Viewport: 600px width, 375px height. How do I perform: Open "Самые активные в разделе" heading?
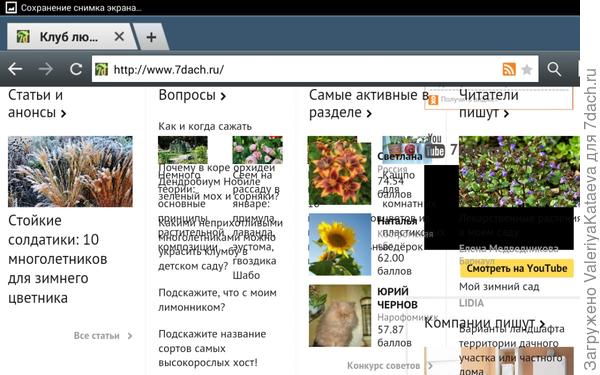[369, 104]
